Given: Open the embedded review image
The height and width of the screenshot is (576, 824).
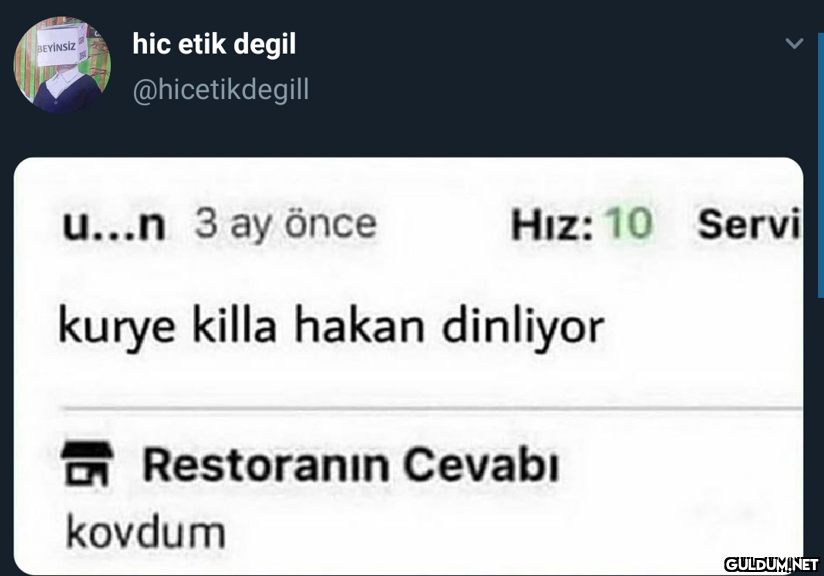Looking at the screenshot, I should click(x=408, y=366).
